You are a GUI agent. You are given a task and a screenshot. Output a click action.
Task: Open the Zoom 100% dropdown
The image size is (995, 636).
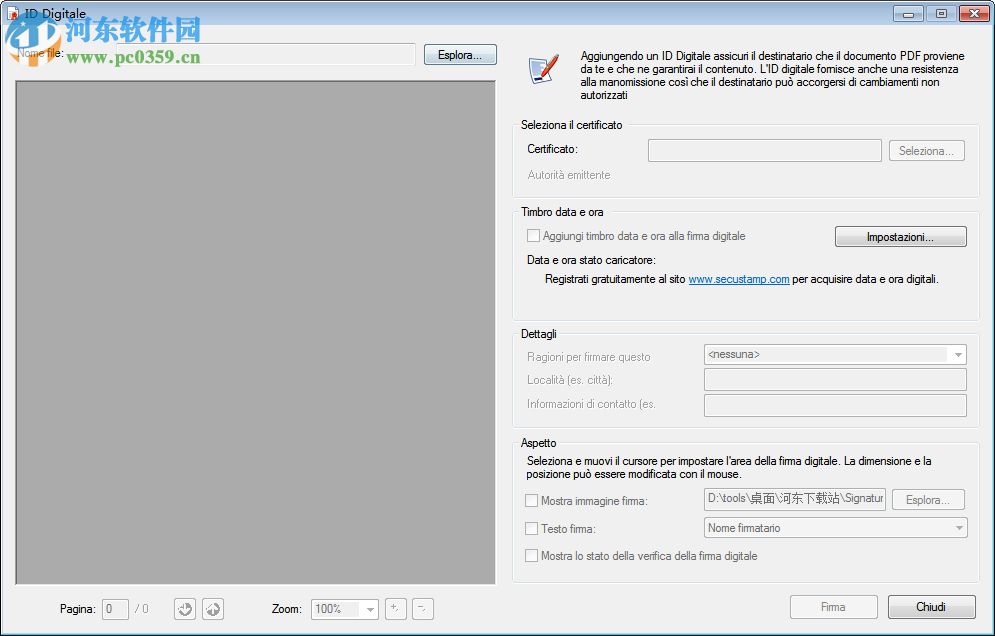click(x=345, y=609)
